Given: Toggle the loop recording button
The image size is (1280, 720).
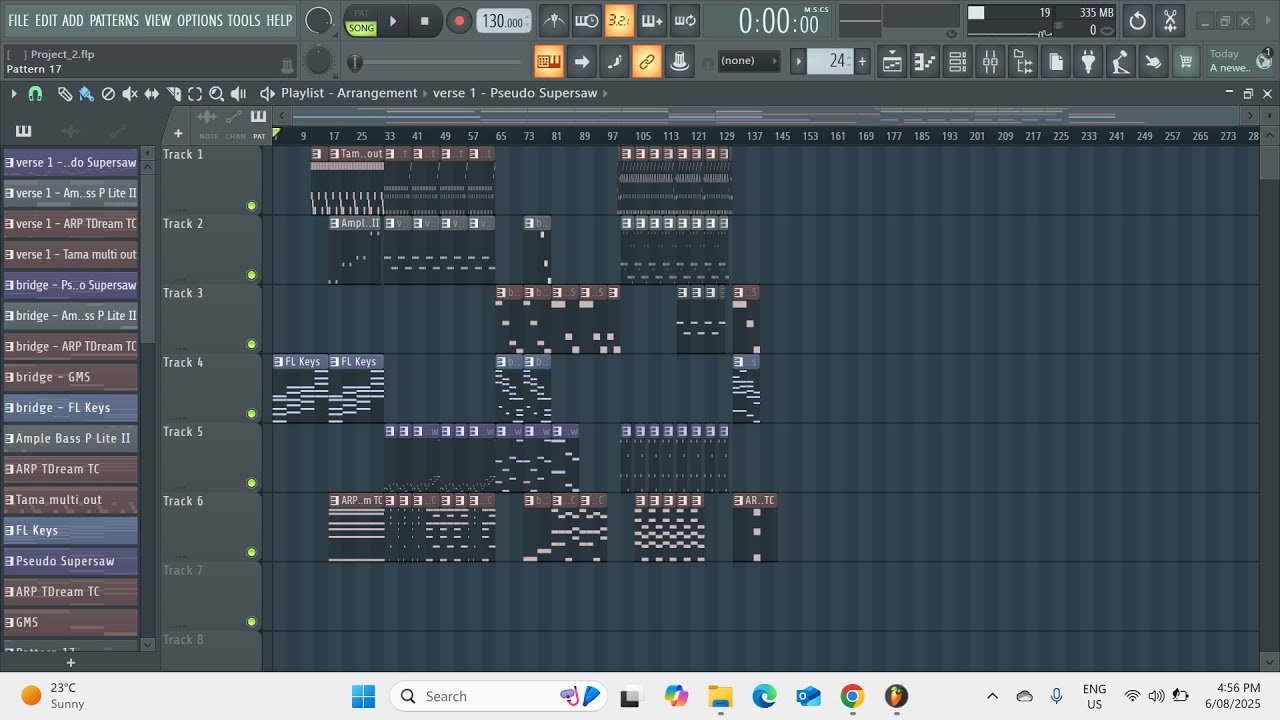Looking at the screenshot, I should (x=685, y=20).
